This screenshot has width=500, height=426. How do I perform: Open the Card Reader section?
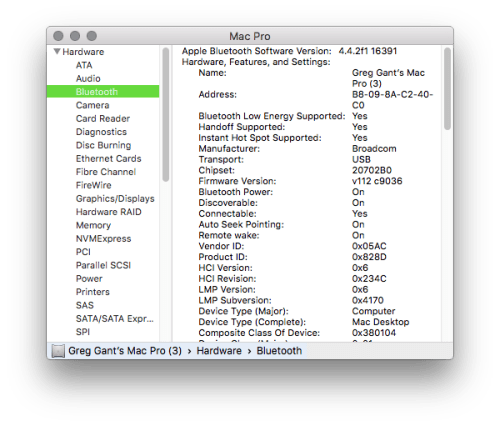(103, 118)
